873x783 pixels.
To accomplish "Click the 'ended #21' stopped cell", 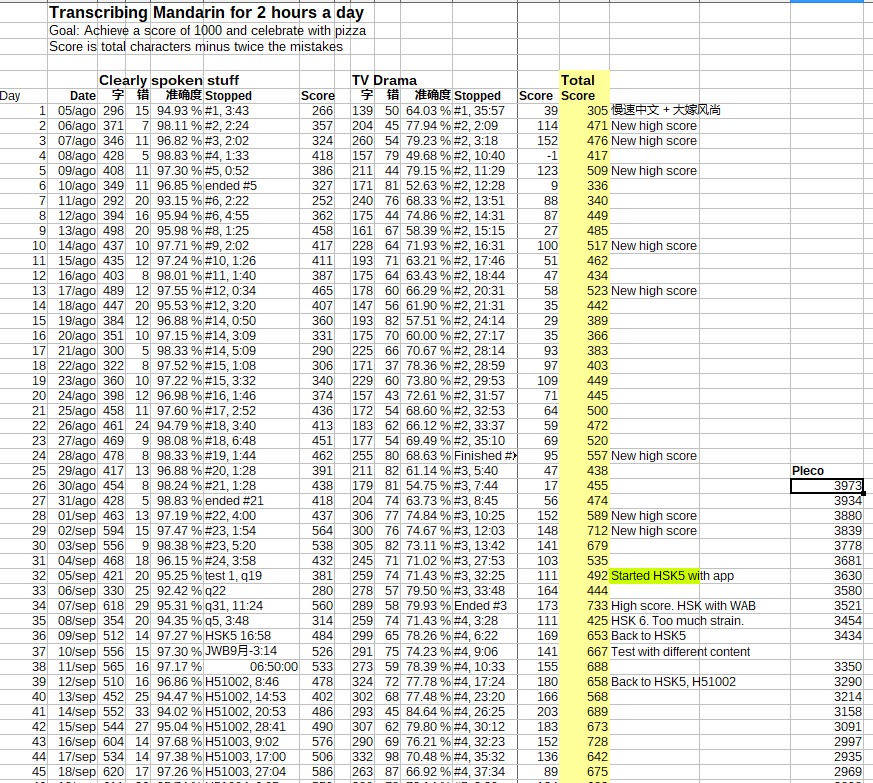I will click(236, 500).
